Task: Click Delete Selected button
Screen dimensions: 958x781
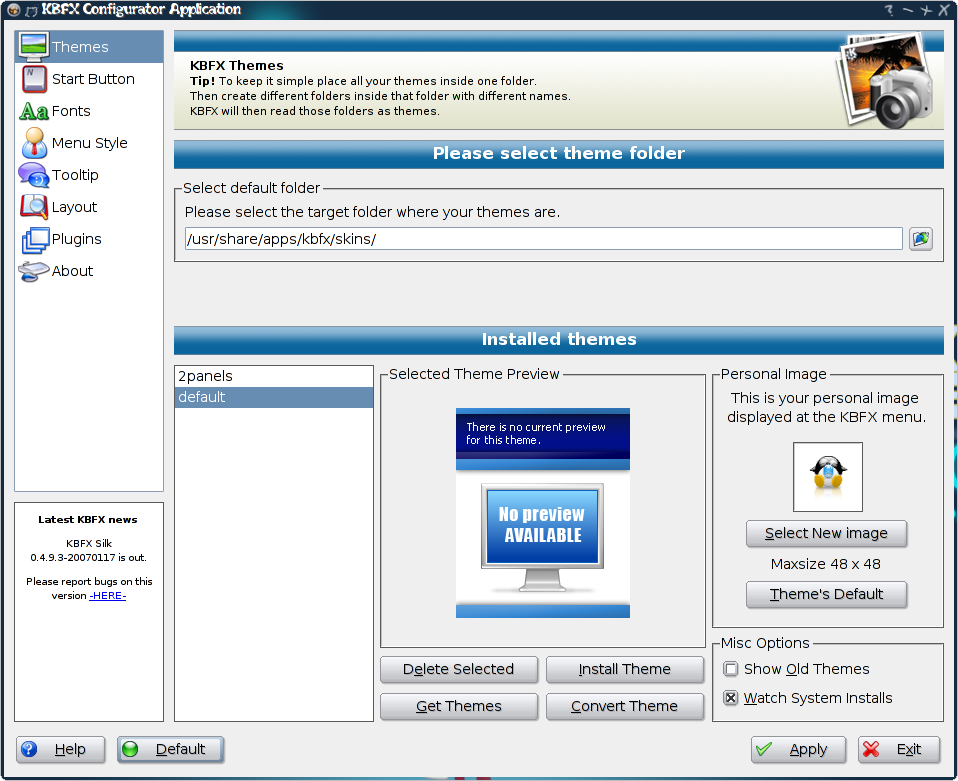Action: pos(459,669)
